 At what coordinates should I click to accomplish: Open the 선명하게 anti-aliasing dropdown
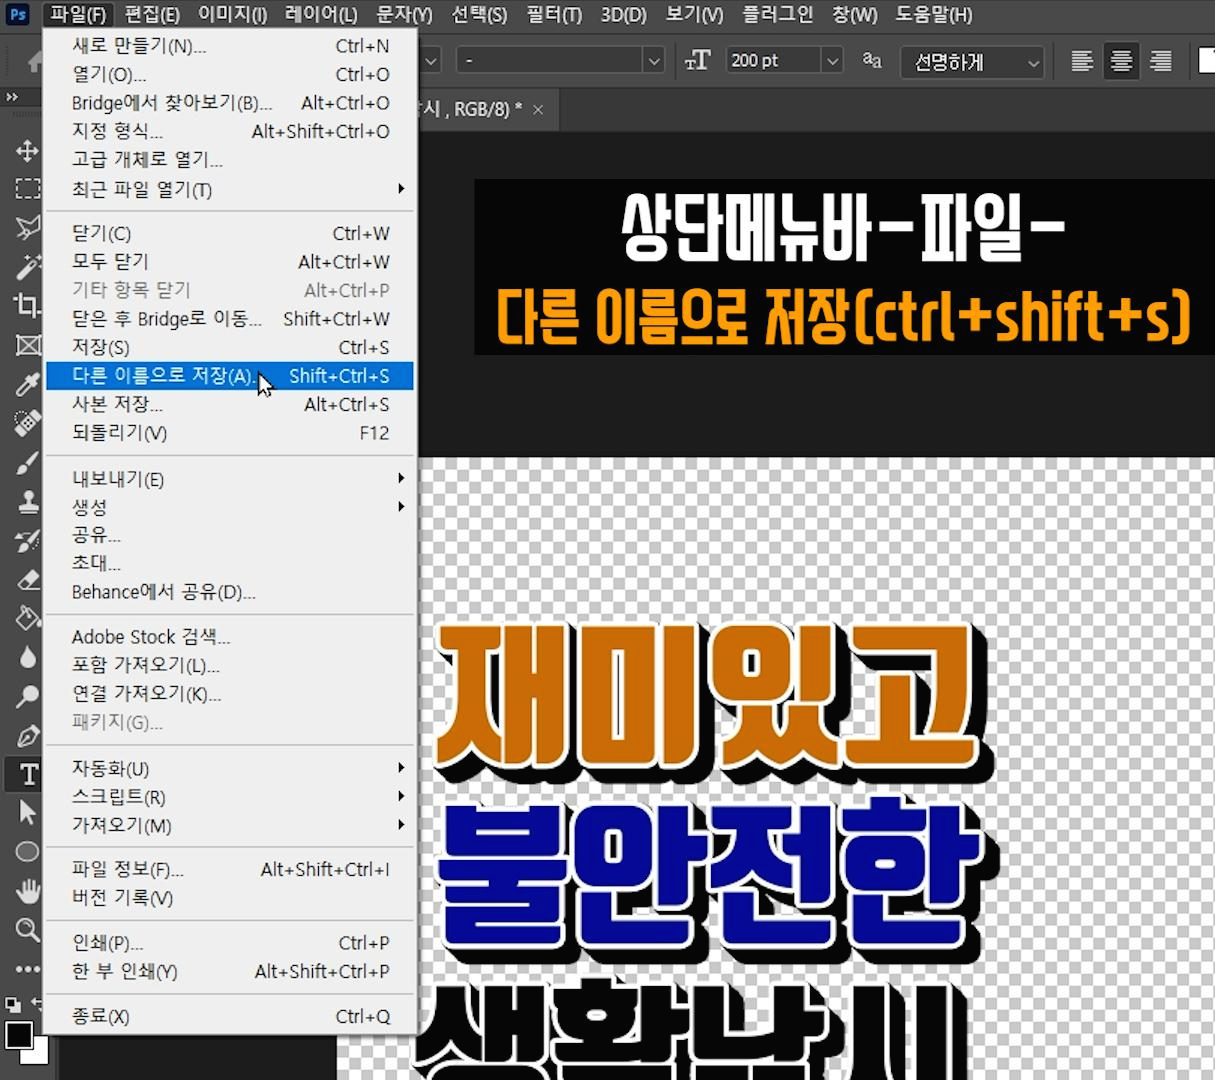pyautogui.click(x=972, y=62)
